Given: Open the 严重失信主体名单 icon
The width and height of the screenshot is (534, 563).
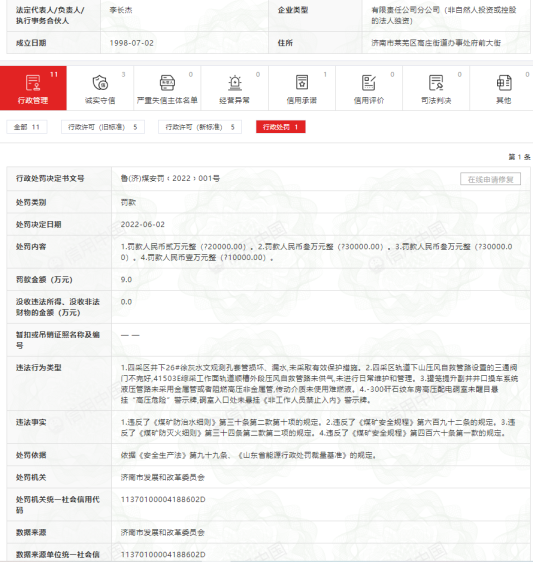Looking at the screenshot, I should tap(167, 83).
